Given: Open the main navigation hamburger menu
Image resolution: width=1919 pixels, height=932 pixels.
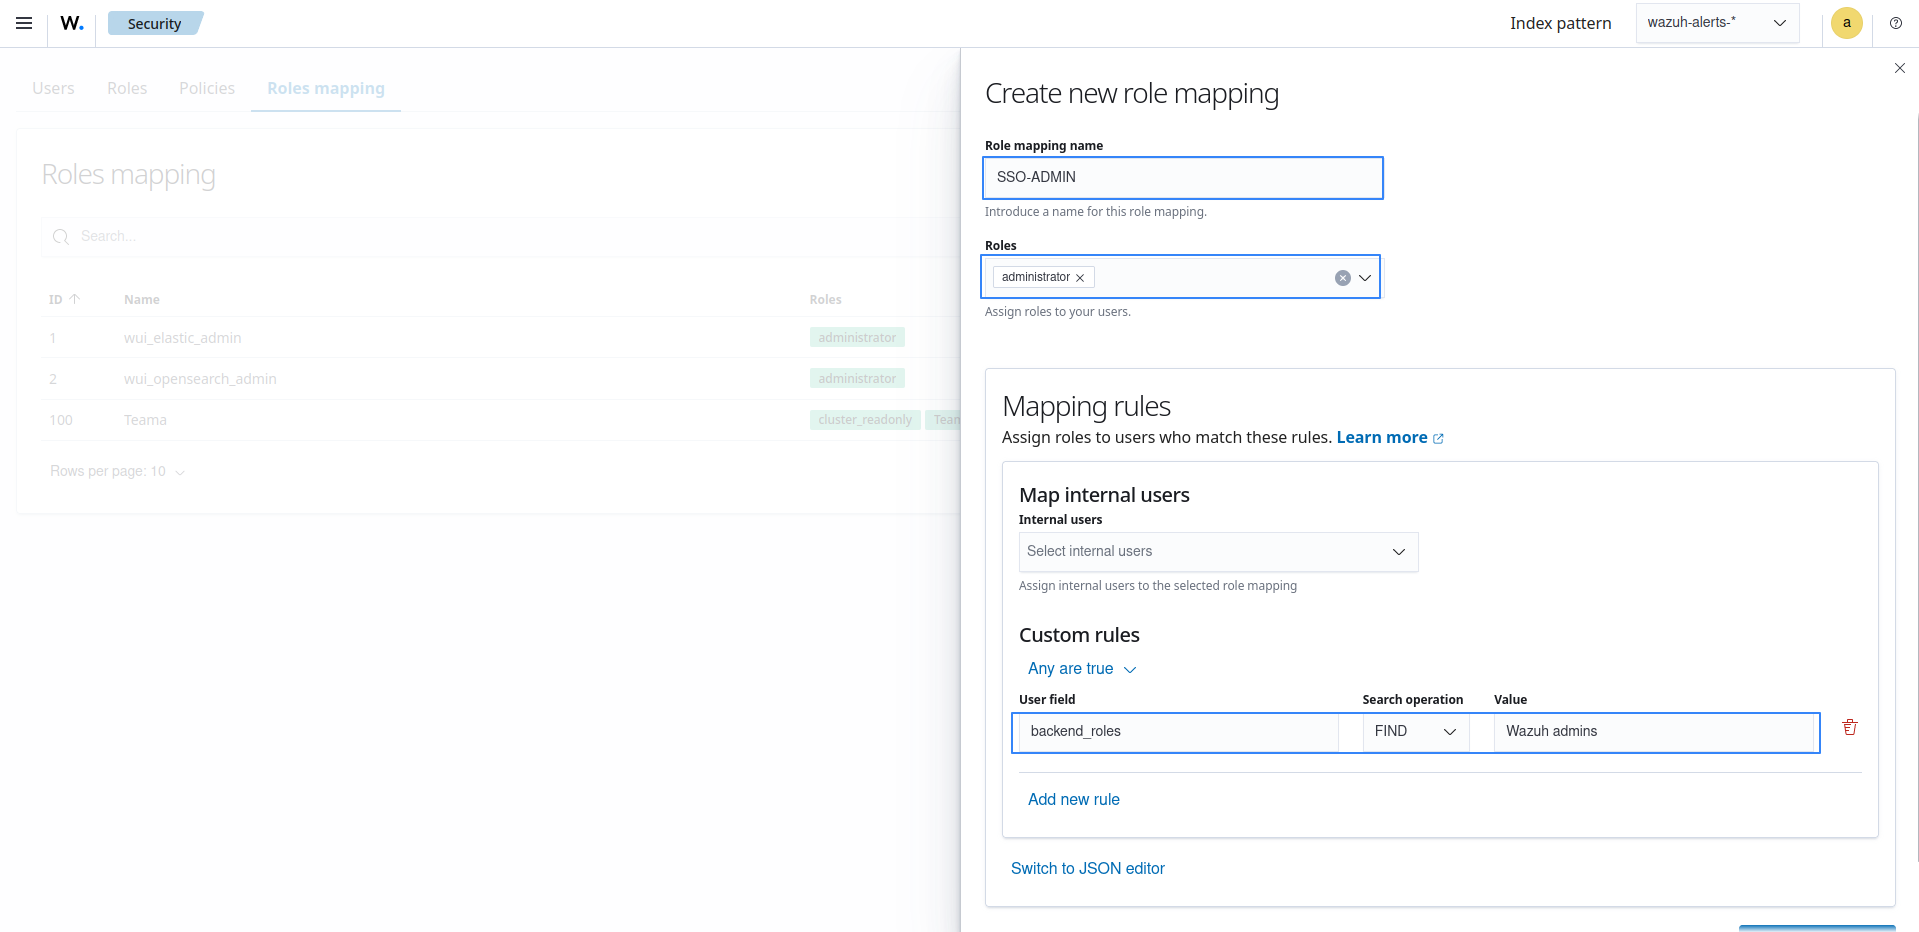Looking at the screenshot, I should pyautogui.click(x=23, y=23).
